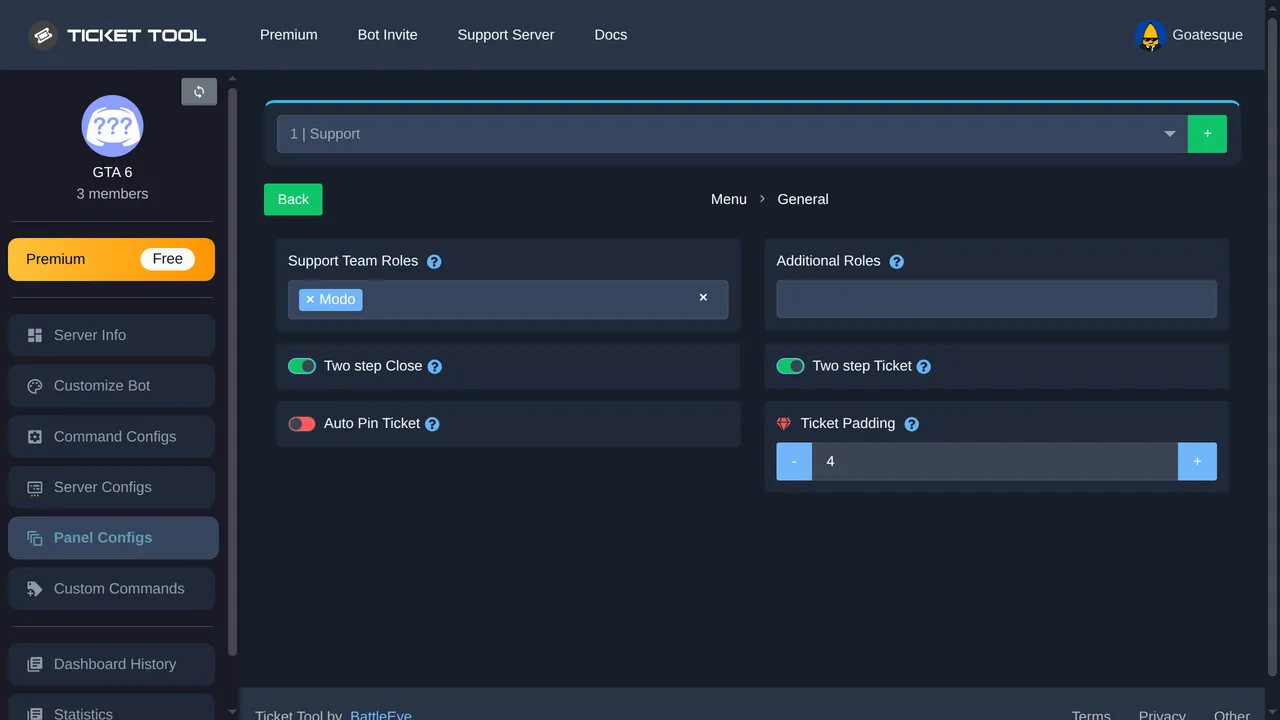Clear all Support Team Roles
Image resolution: width=1280 pixels, height=720 pixels.
click(703, 297)
